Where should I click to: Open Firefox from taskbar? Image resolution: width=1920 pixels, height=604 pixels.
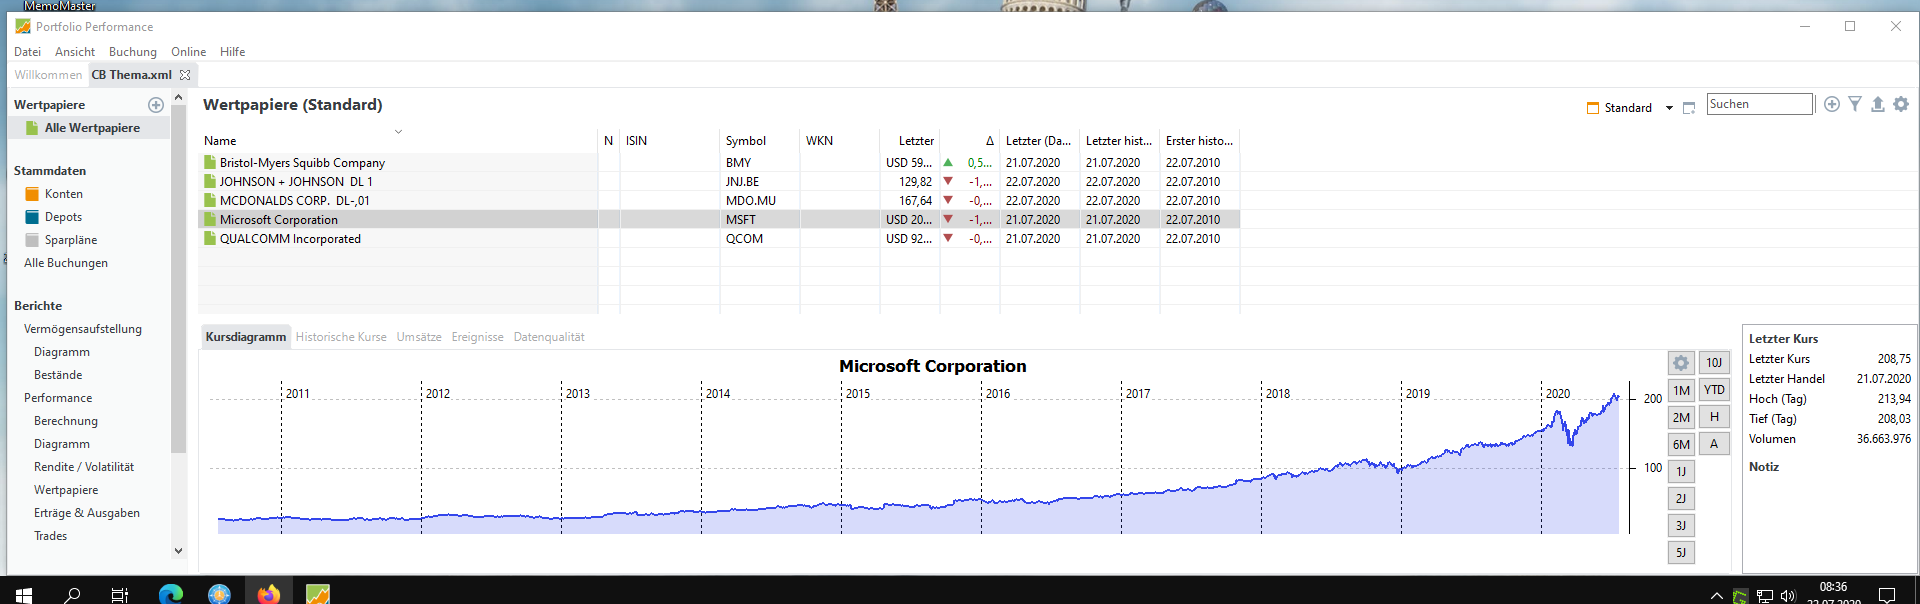pyautogui.click(x=269, y=595)
